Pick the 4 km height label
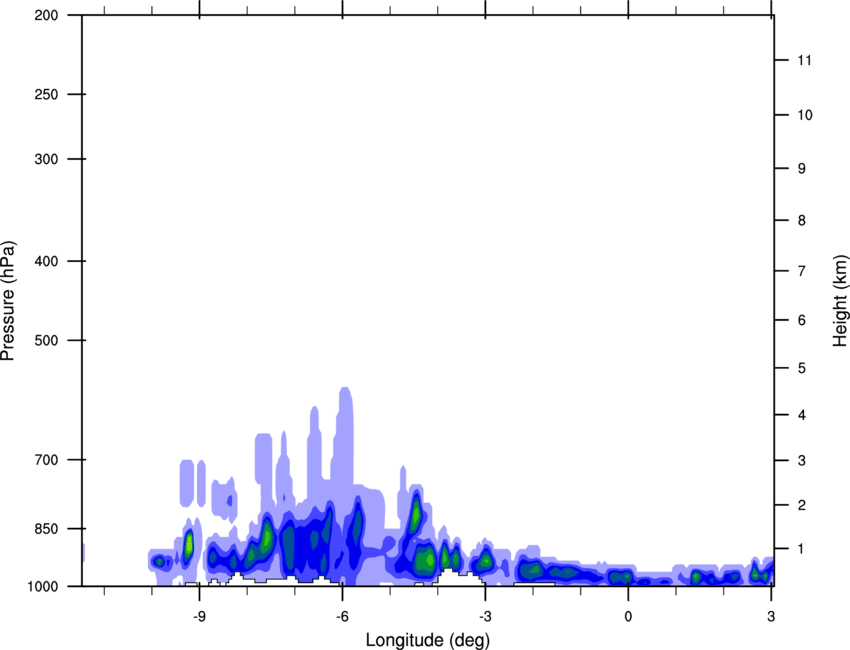This screenshot has height=650, width=850. pos(802,415)
